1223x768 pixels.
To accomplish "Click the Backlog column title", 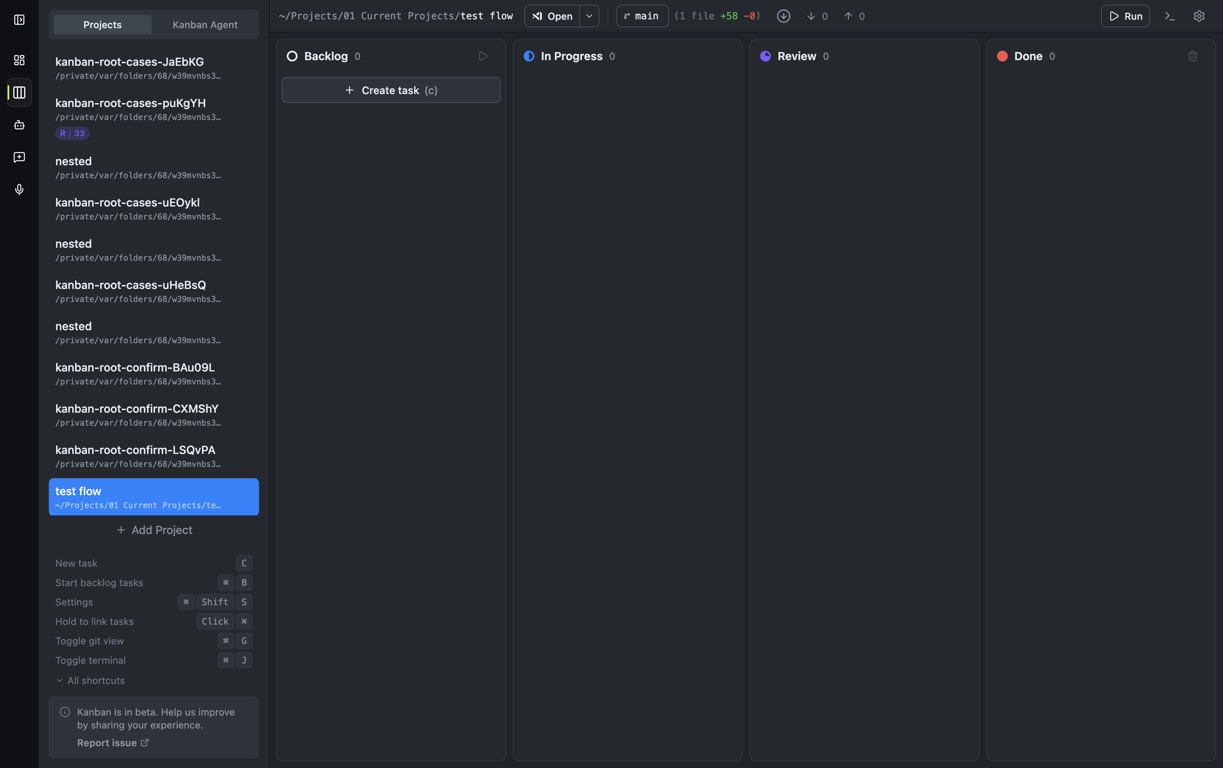I will [326, 56].
